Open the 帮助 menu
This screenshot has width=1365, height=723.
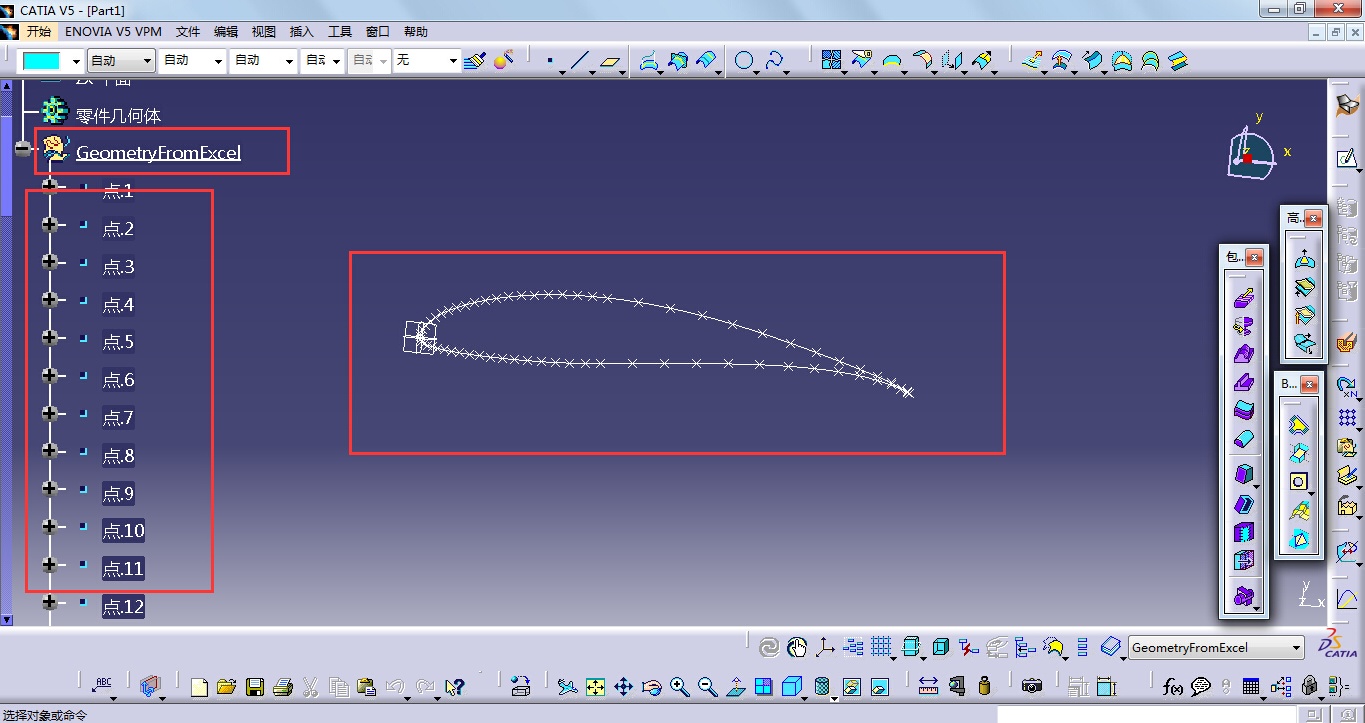coord(416,32)
